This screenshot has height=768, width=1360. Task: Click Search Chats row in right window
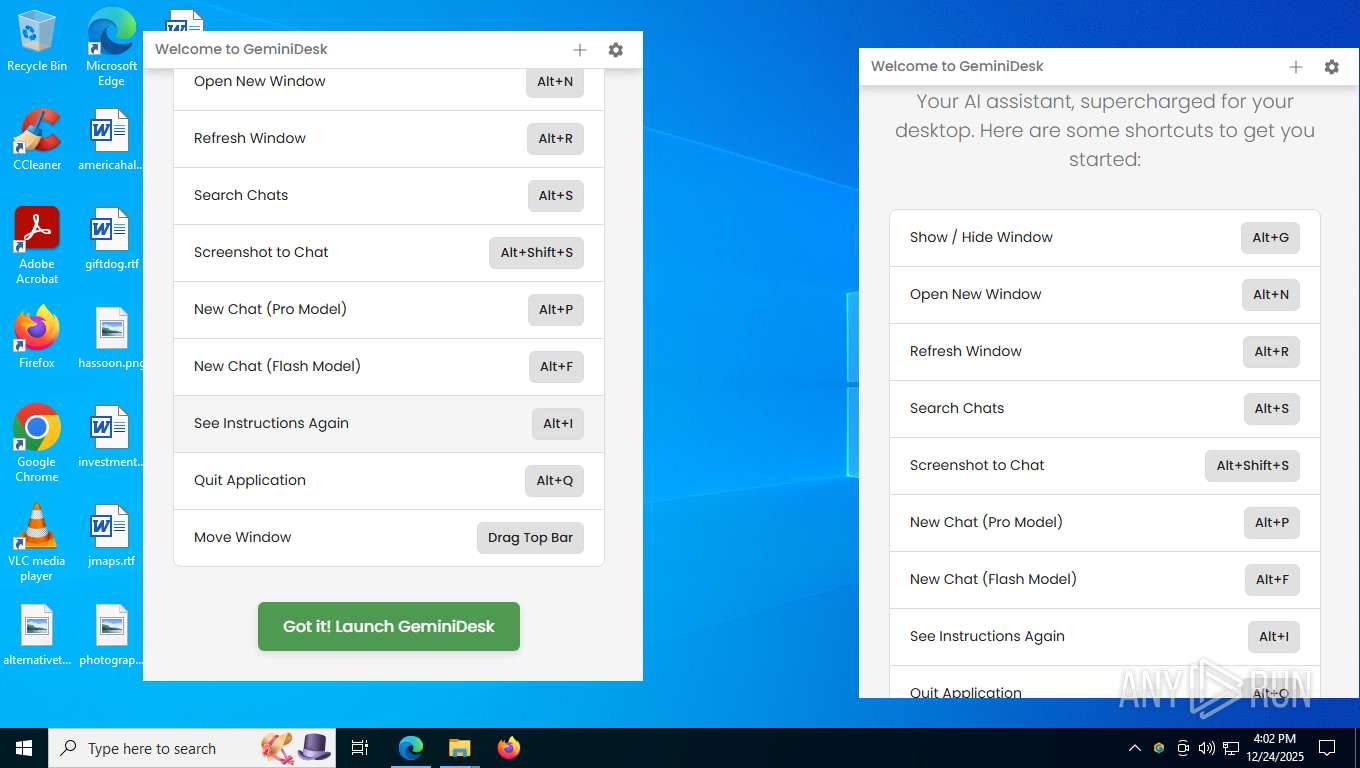[1105, 409]
